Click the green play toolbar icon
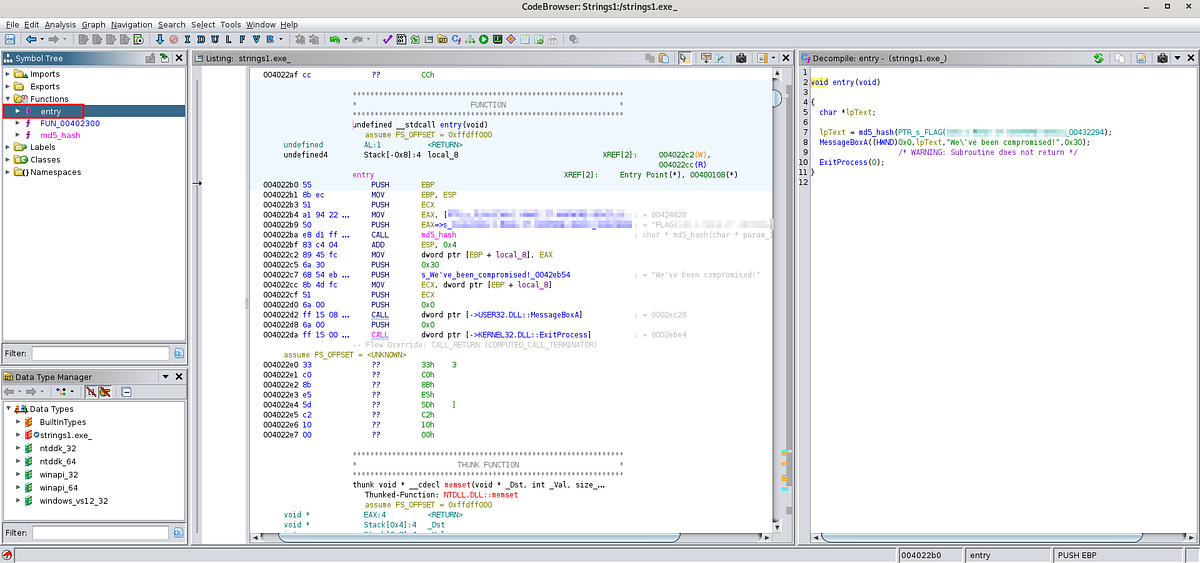Image resolution: width=1200 pixels, height=563 pixels. pyautogui.click(x=483, y=39)
